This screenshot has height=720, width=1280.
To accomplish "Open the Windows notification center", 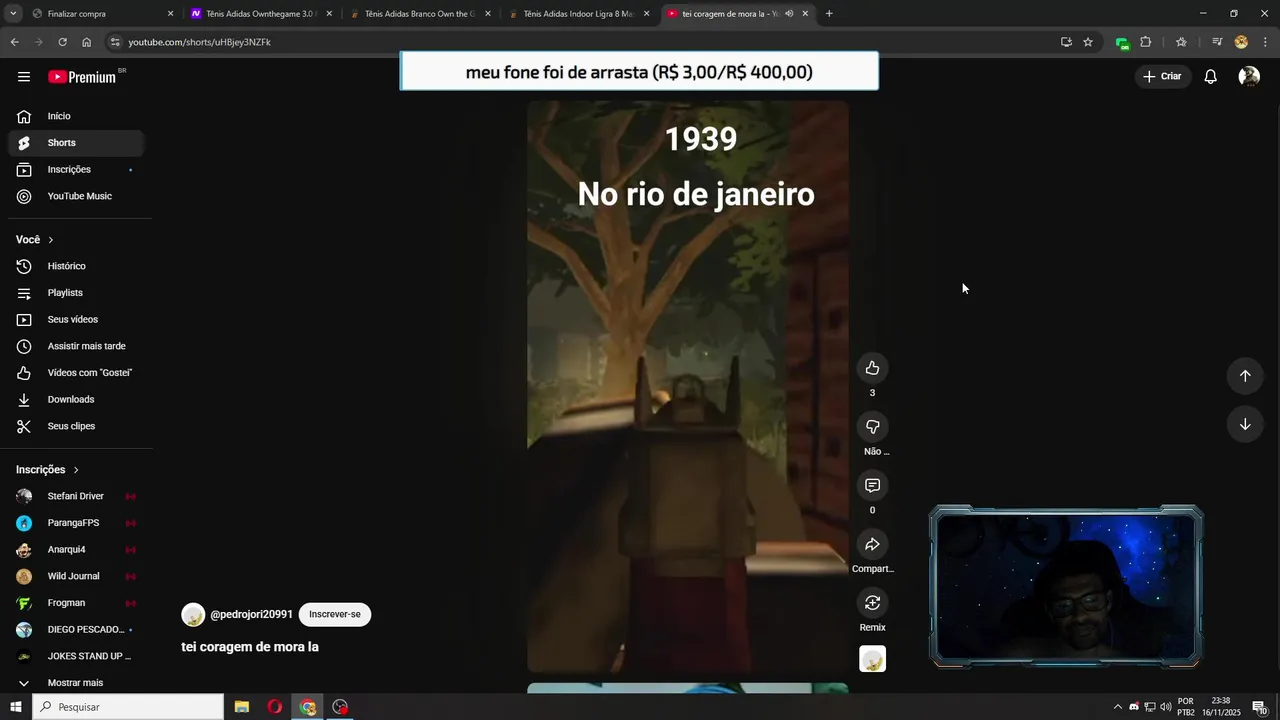I will [x=1260, y=707].
